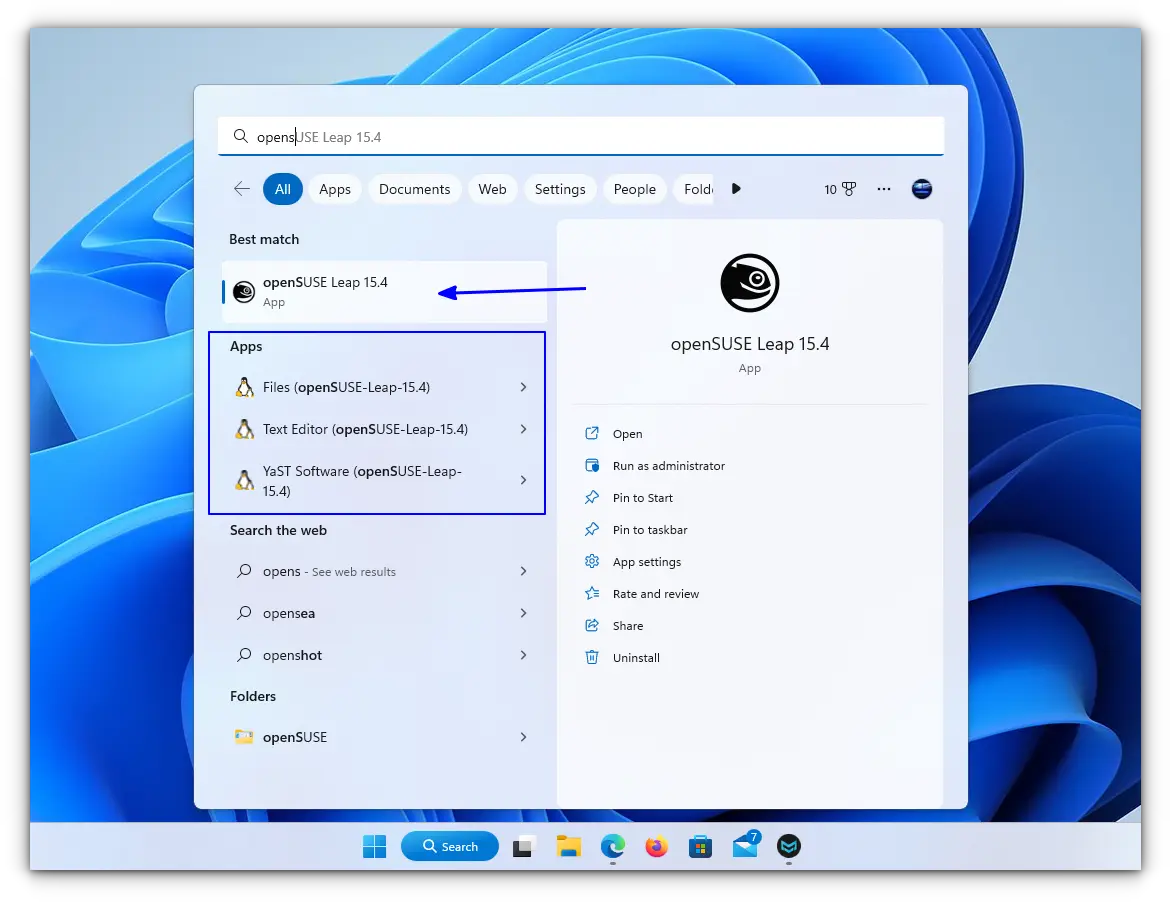Expand the openSUSE folder result chevron

(524, 737)
